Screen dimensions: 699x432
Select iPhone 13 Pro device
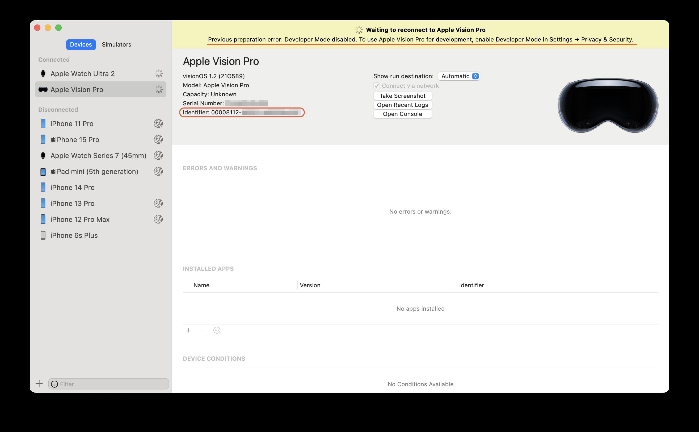[100, 203]
